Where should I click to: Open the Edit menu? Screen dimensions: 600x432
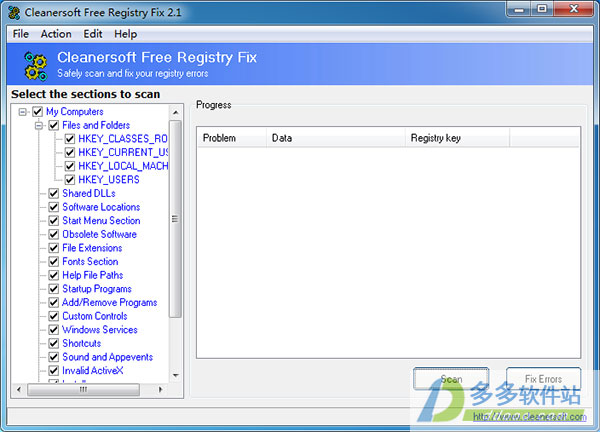pos(93,34)
